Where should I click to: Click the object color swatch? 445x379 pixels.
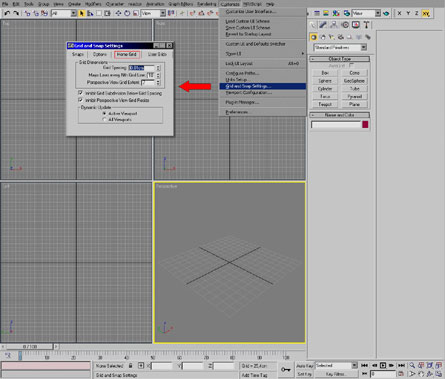pyautogui.click(x=365, y=125)
